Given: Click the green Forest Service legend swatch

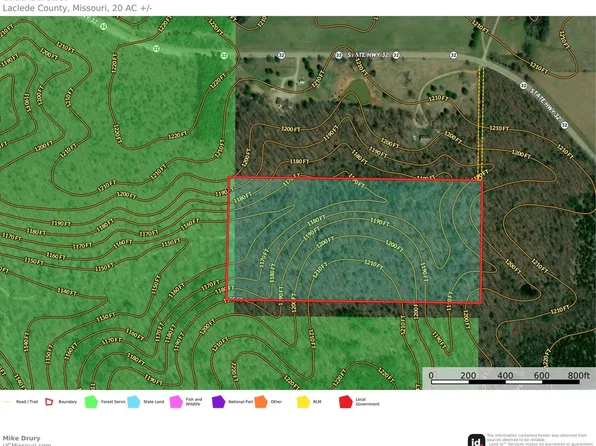Looking at the screenshot, I should pos(91,402).
